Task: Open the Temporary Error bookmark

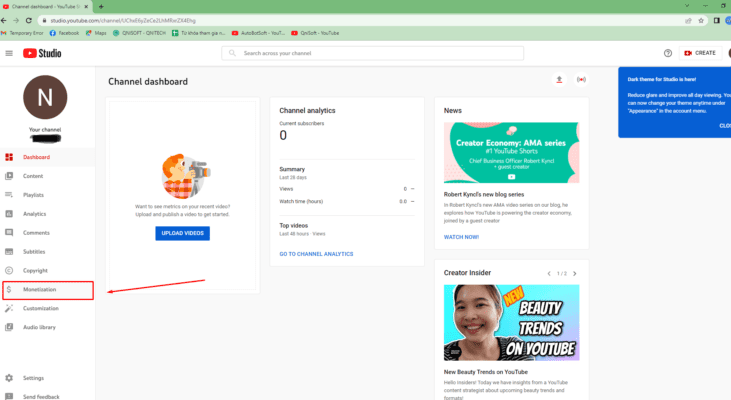Action: (22, 33)
